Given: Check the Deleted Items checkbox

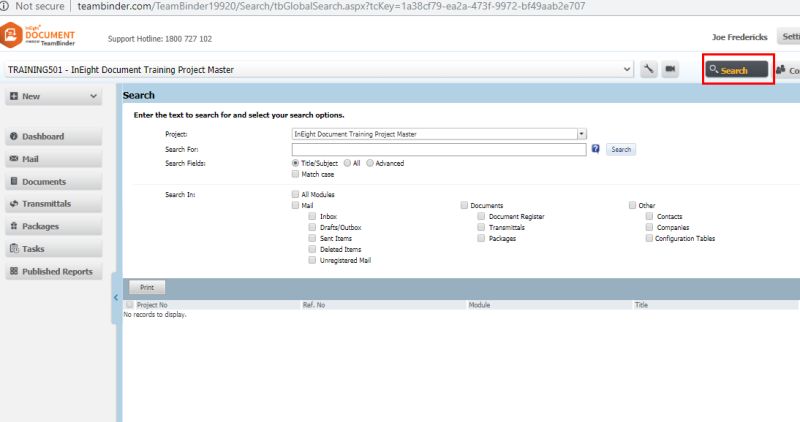Looking at the screenshot, I should coord(312,249).
